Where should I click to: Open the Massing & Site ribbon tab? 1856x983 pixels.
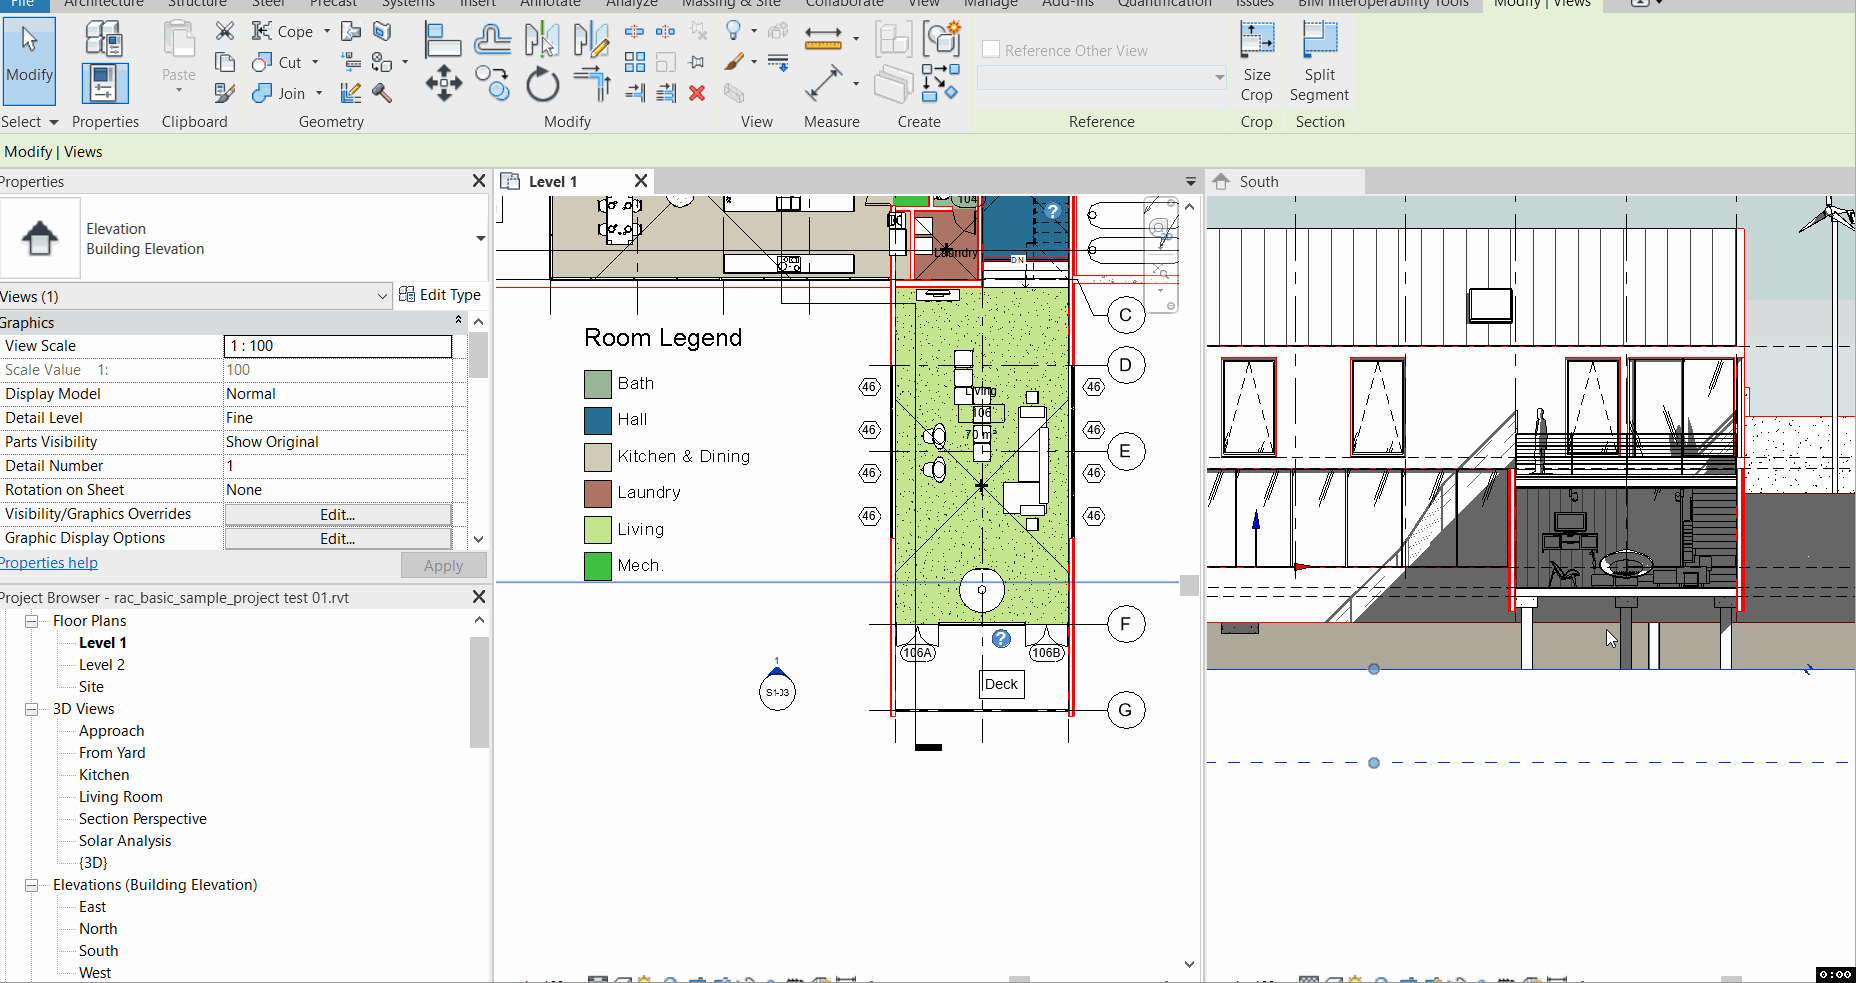coord(731,4)
